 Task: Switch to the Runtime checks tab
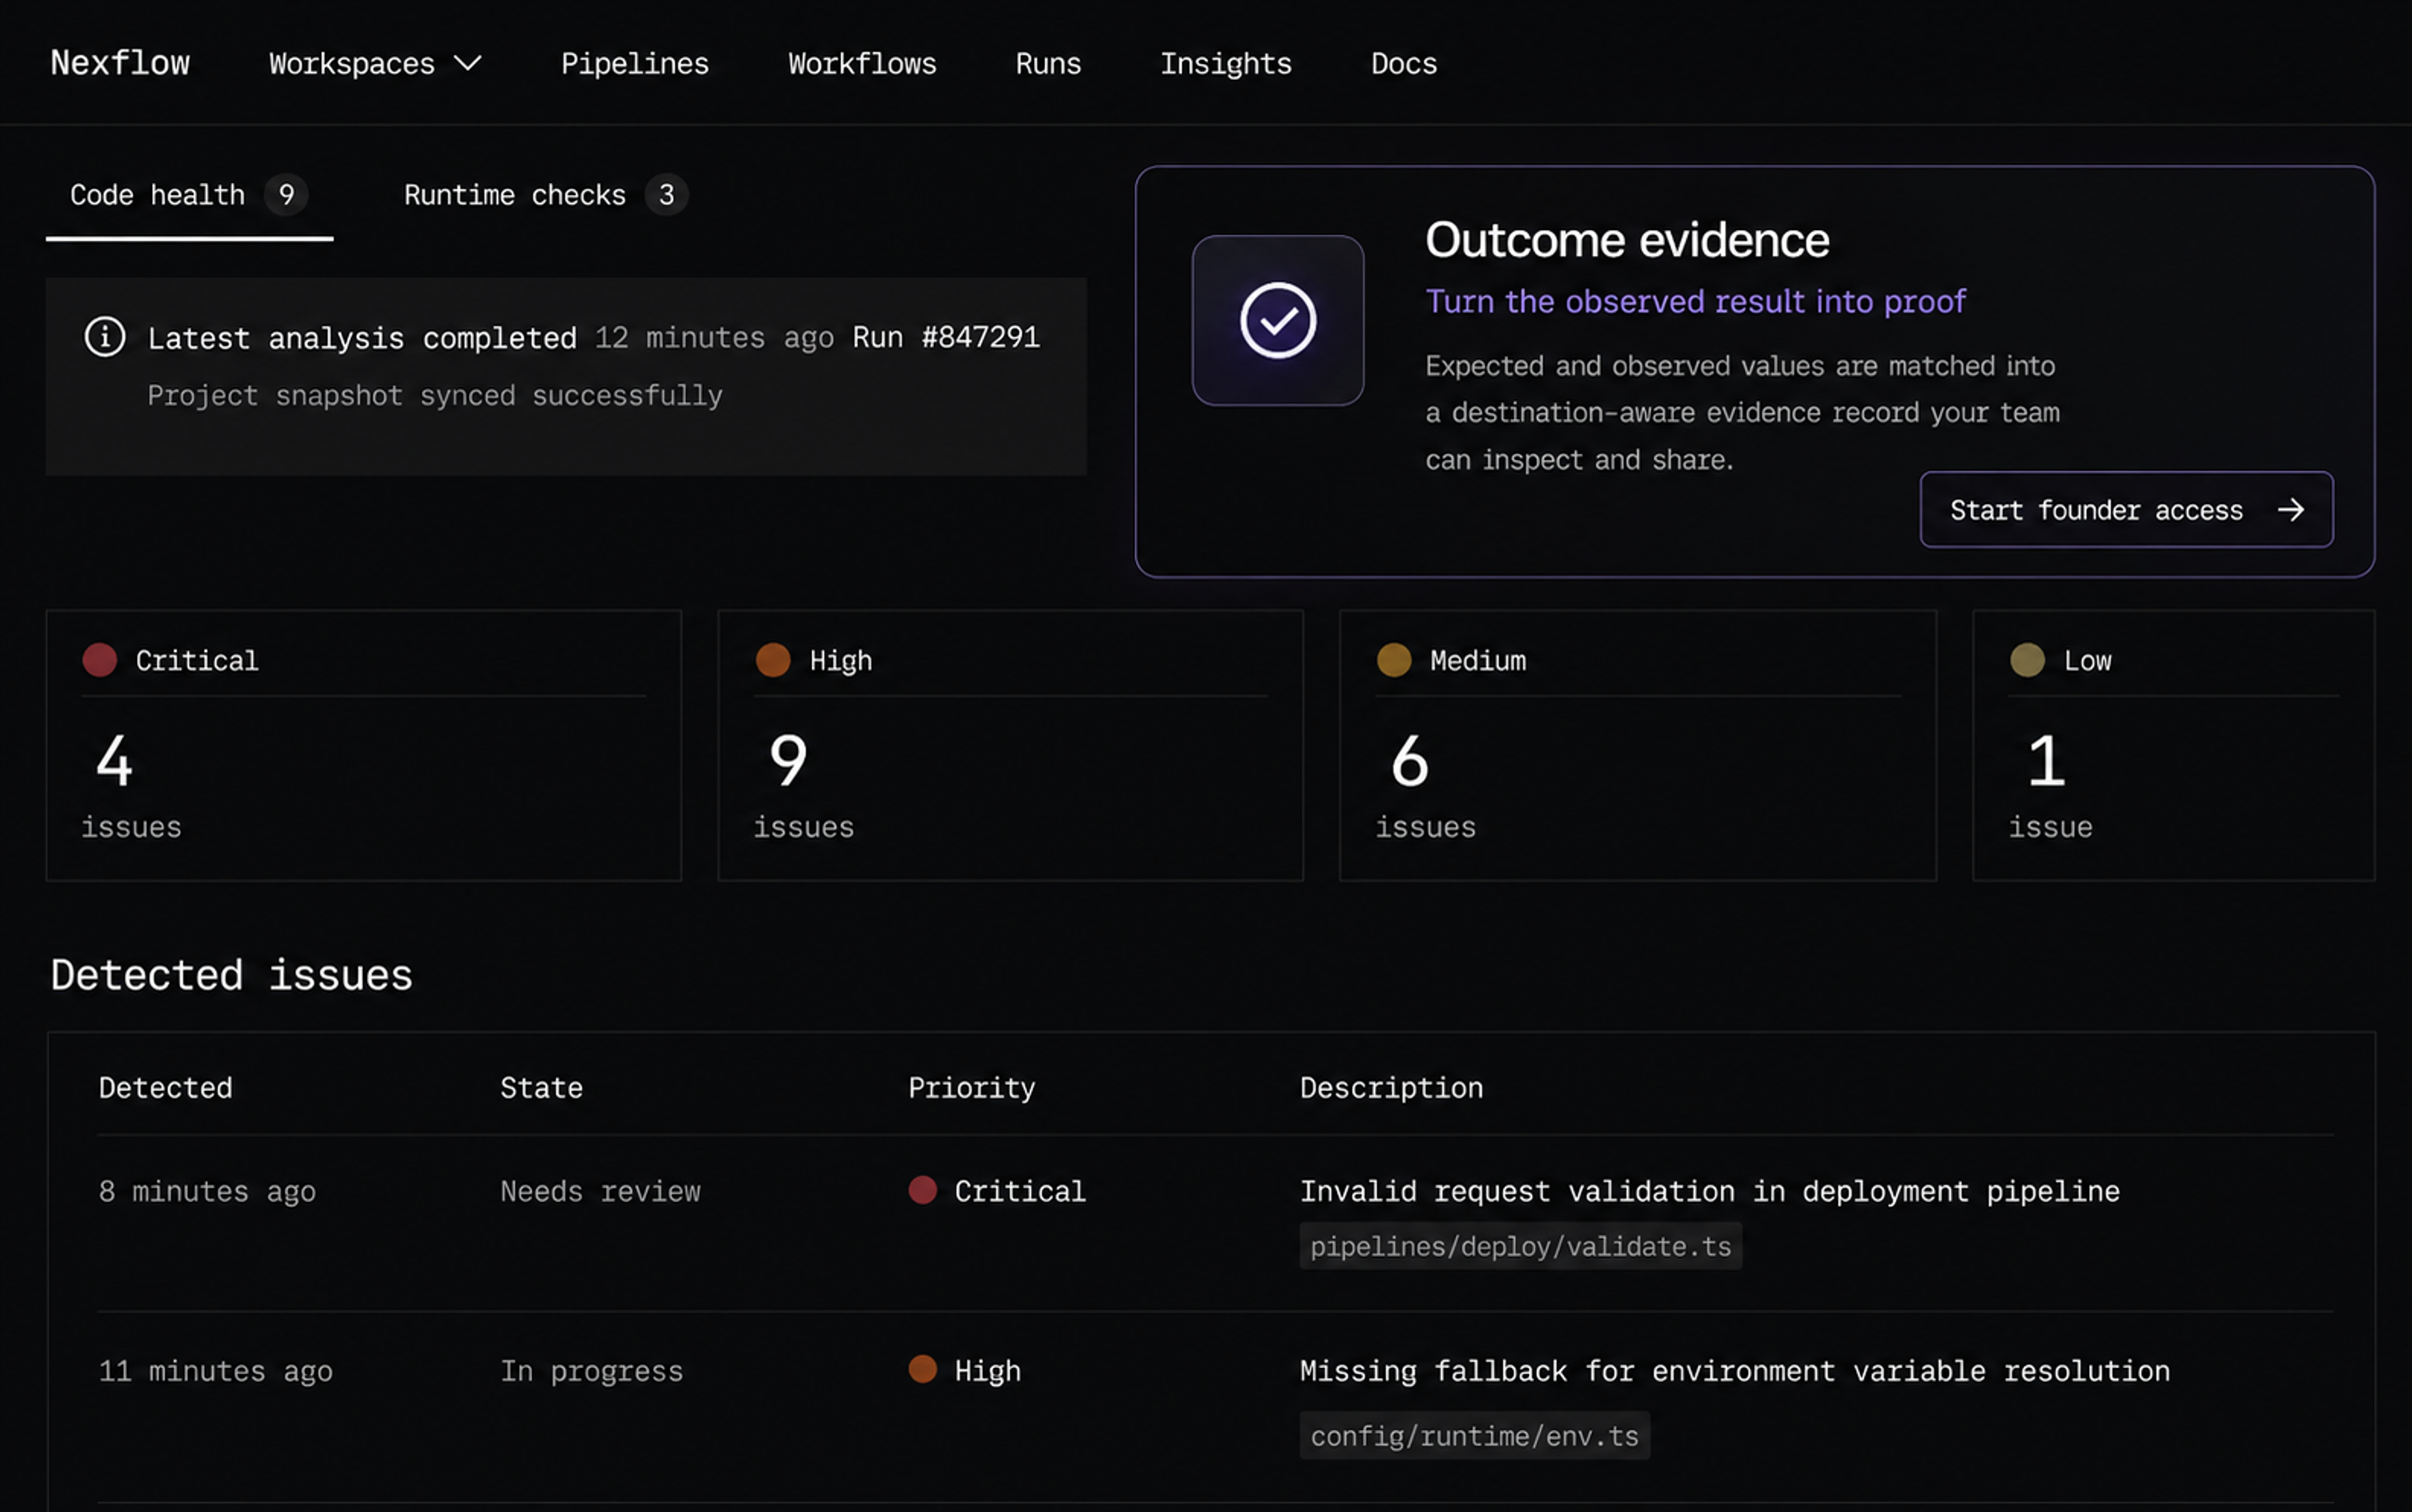545,195
